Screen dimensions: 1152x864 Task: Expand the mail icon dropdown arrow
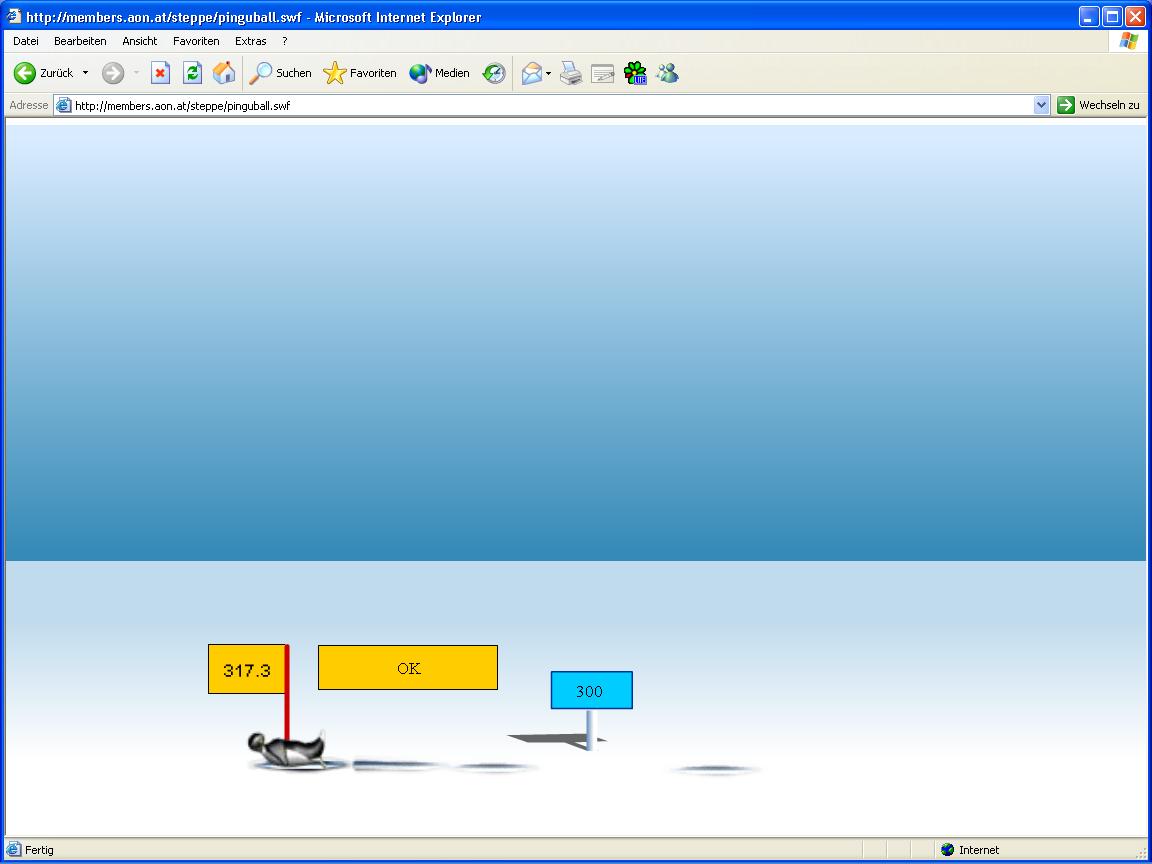549,73
